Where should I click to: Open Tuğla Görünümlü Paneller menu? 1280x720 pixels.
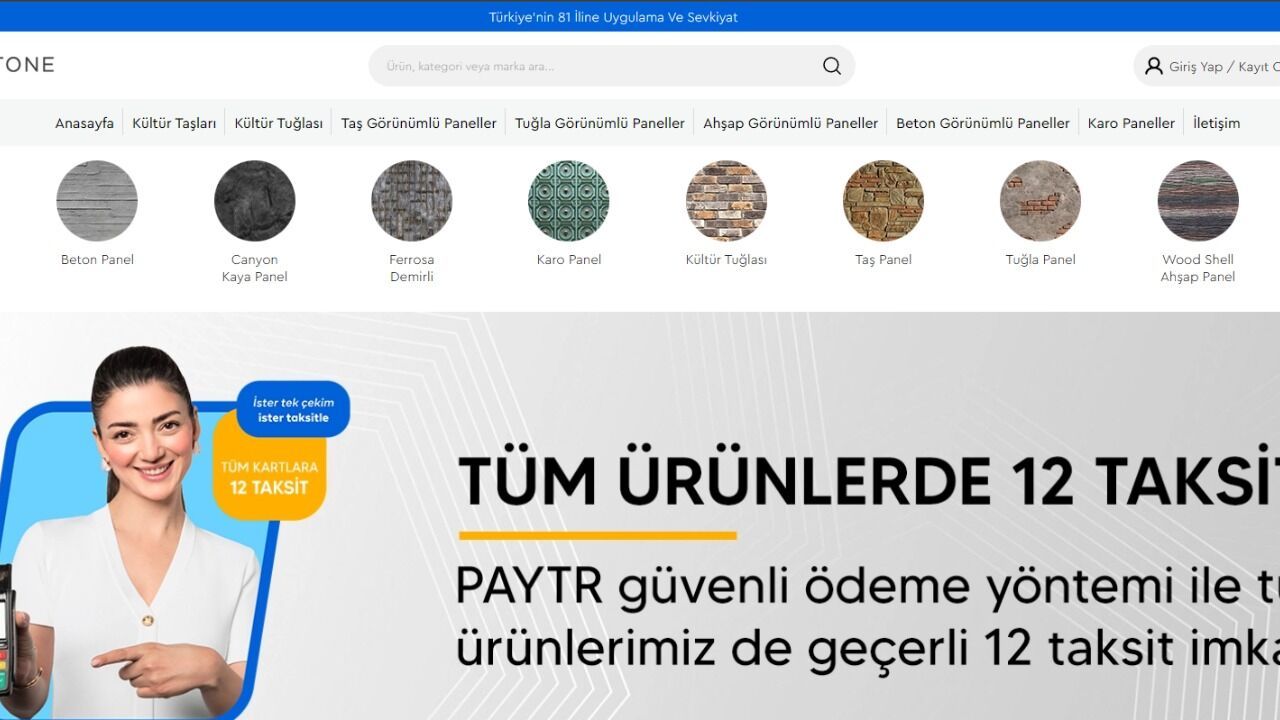[599, 123]
